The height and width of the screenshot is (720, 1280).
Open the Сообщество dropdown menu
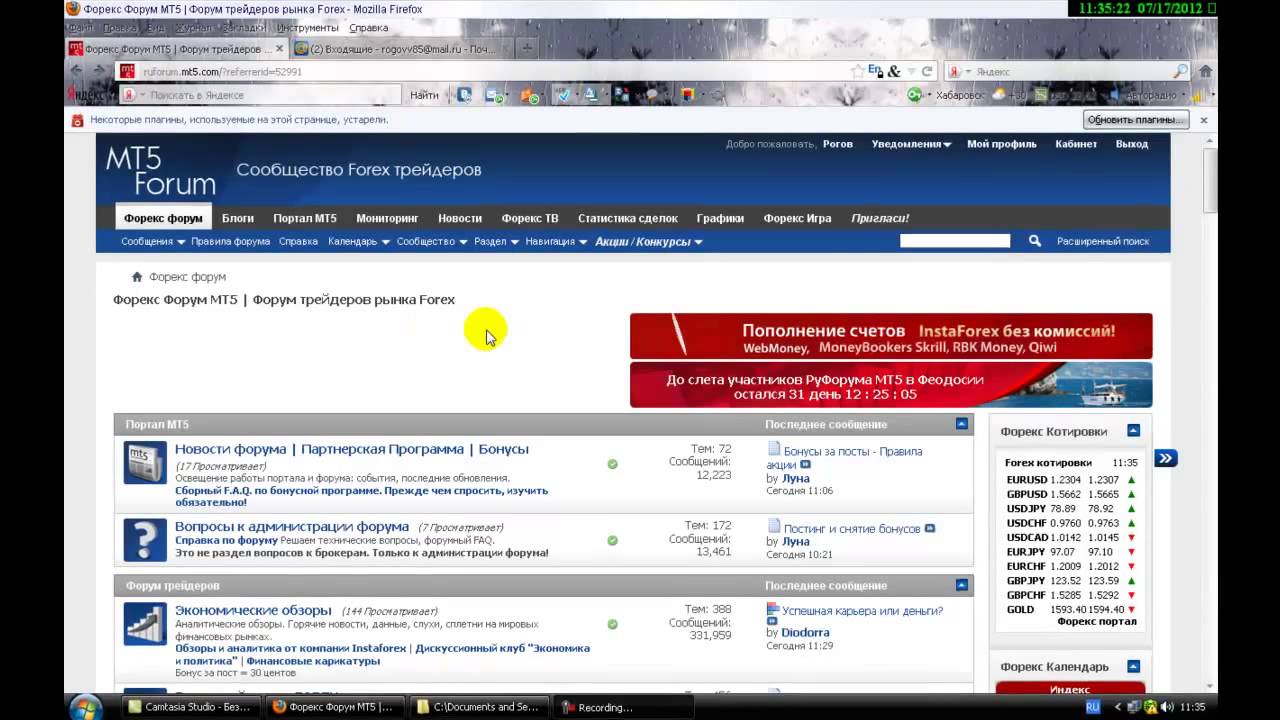point(432,241)
